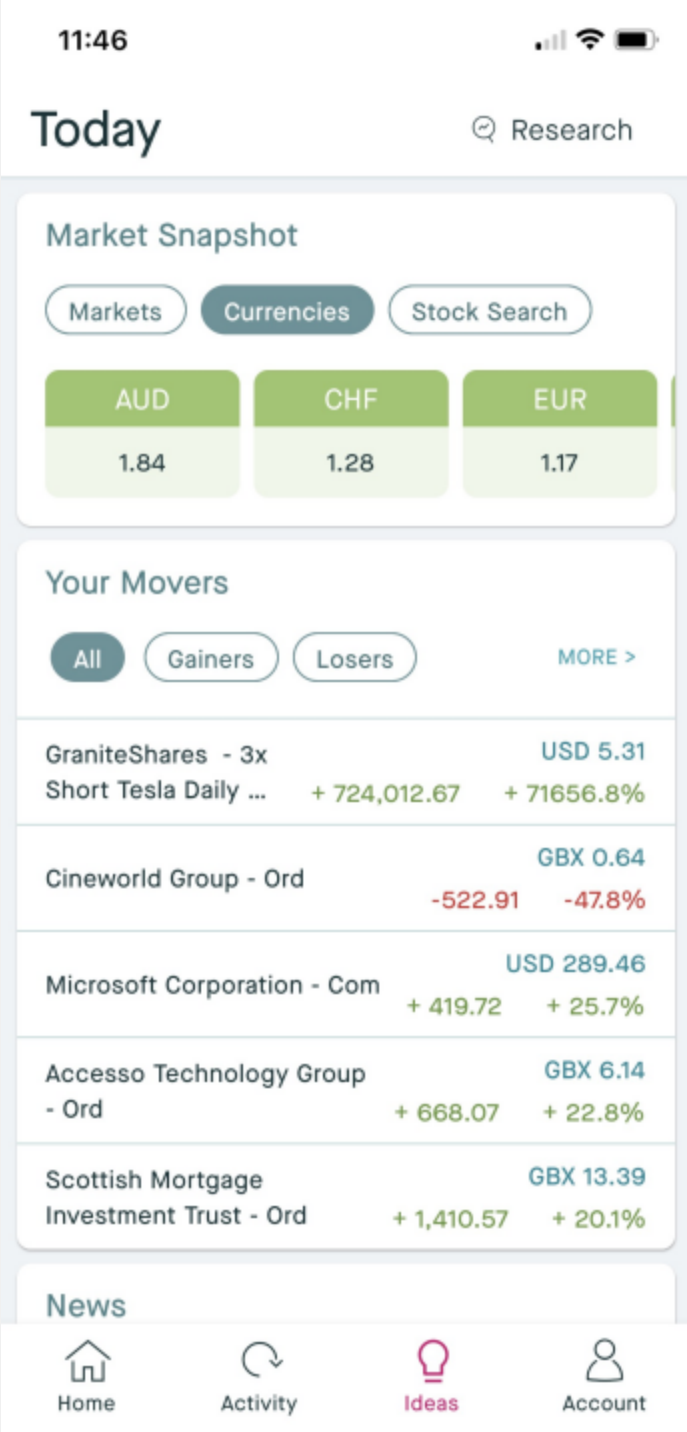Open the AUD currency card
Image resolution: width=687 pixels, height=1432 pixels.
coord(142,434)
